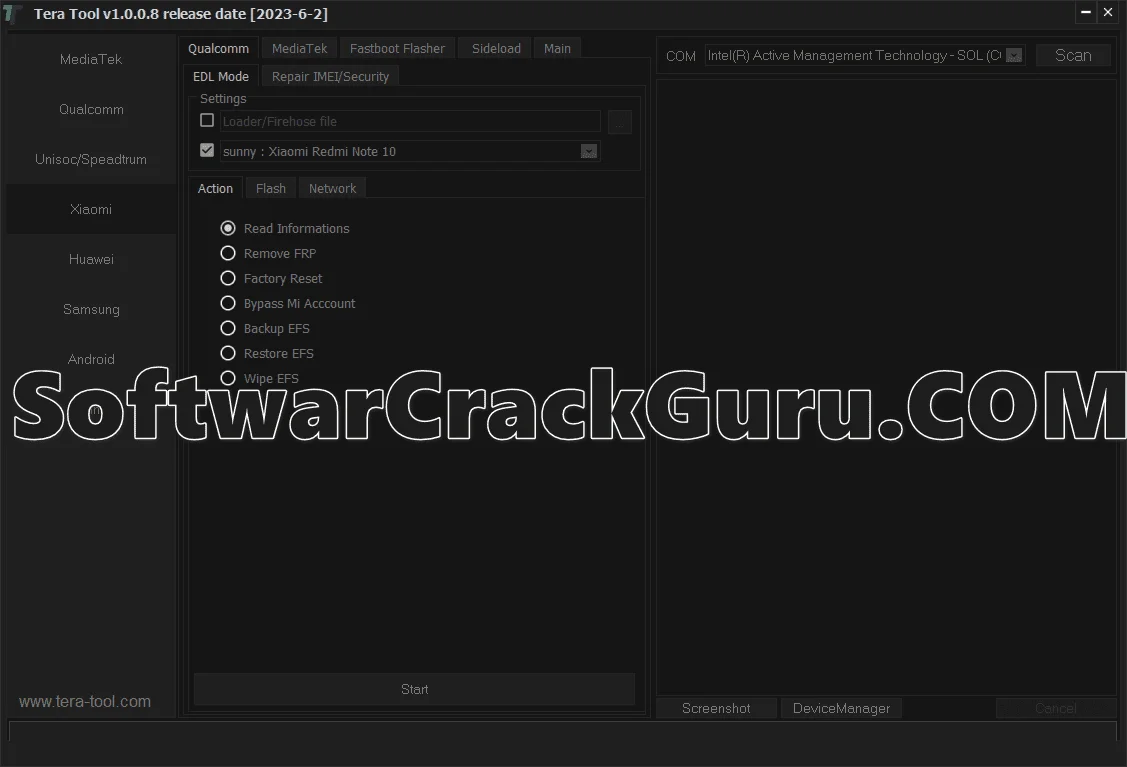
Task: Click the Start button
Action: pos(414,689)
